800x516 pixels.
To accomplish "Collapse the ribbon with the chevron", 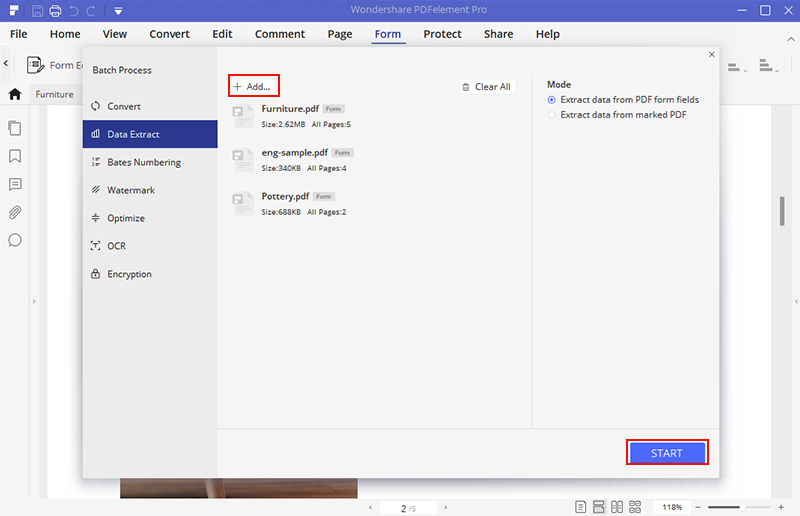I will pyautogui.click(x=791, y=39).
